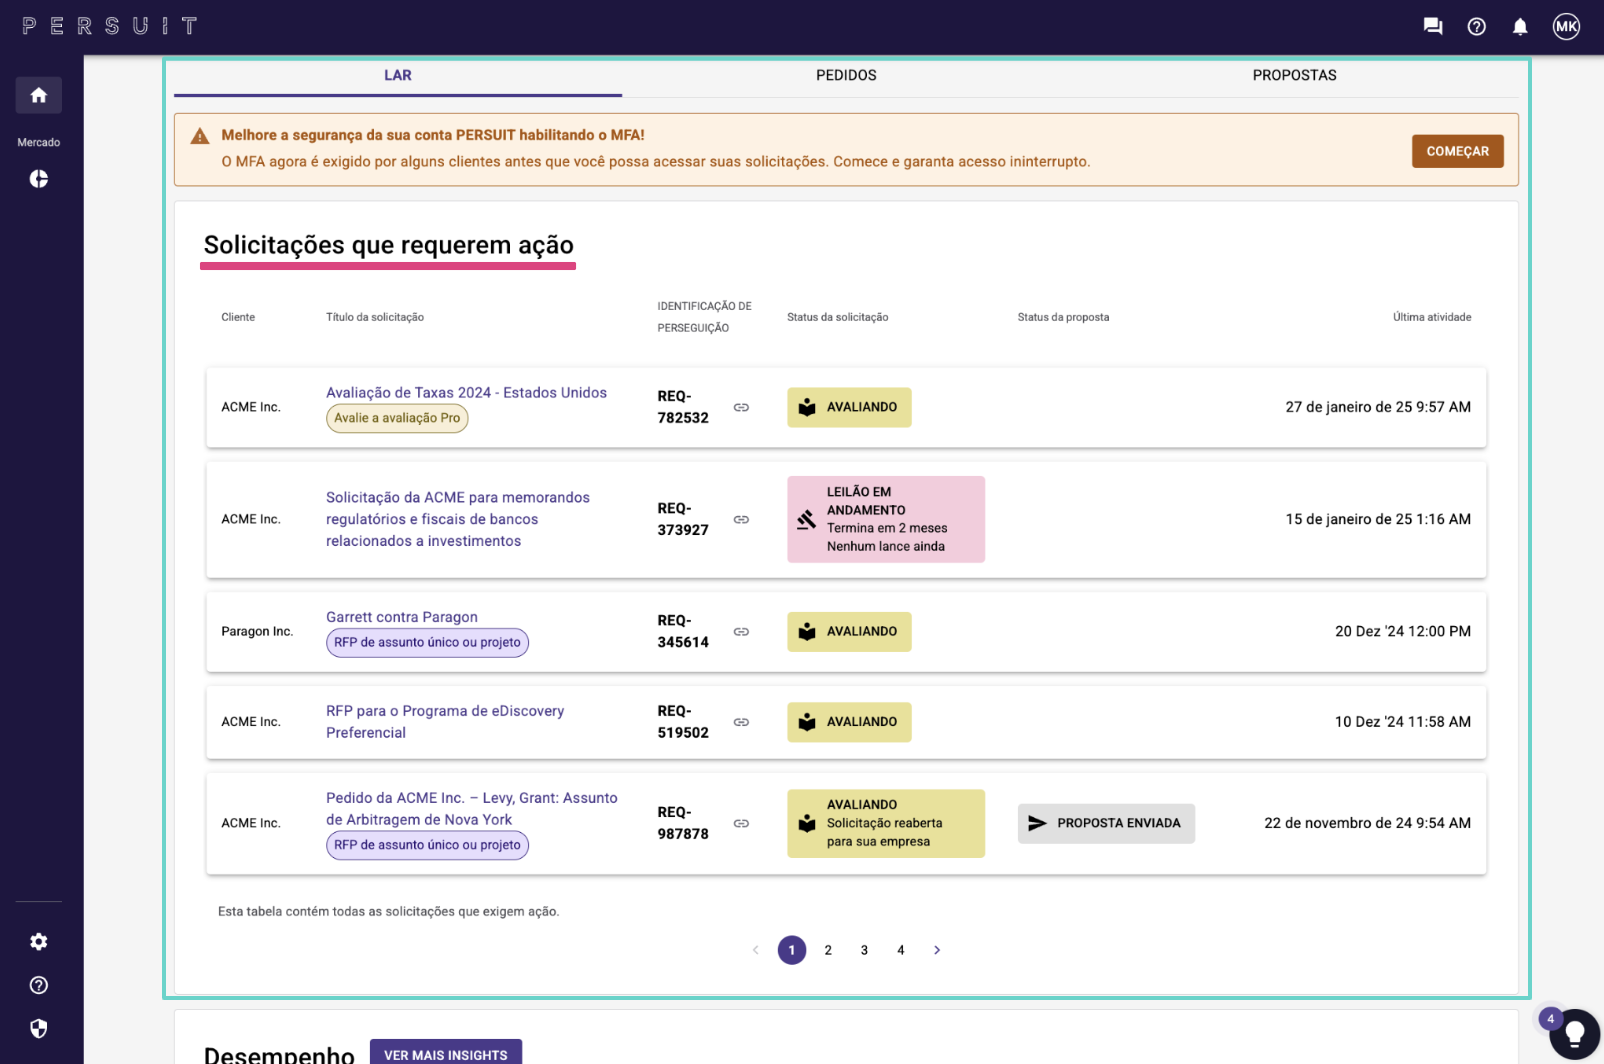The width and height of the screenshot is (1604, 1064).
Task: Copy link for request REQ-345614
Action: tap(741, 632)
